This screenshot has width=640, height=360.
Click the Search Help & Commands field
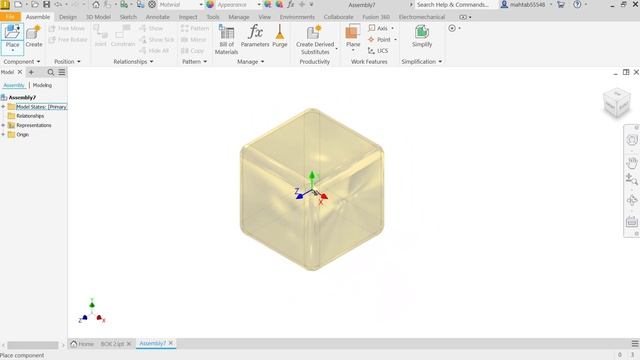click(x=456, y=4)
